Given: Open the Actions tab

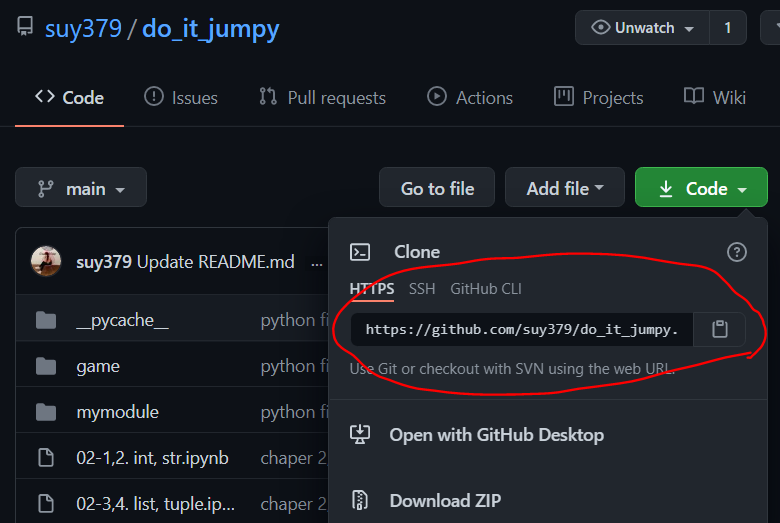Looking at the screenshot, I should tap(470, 98).
